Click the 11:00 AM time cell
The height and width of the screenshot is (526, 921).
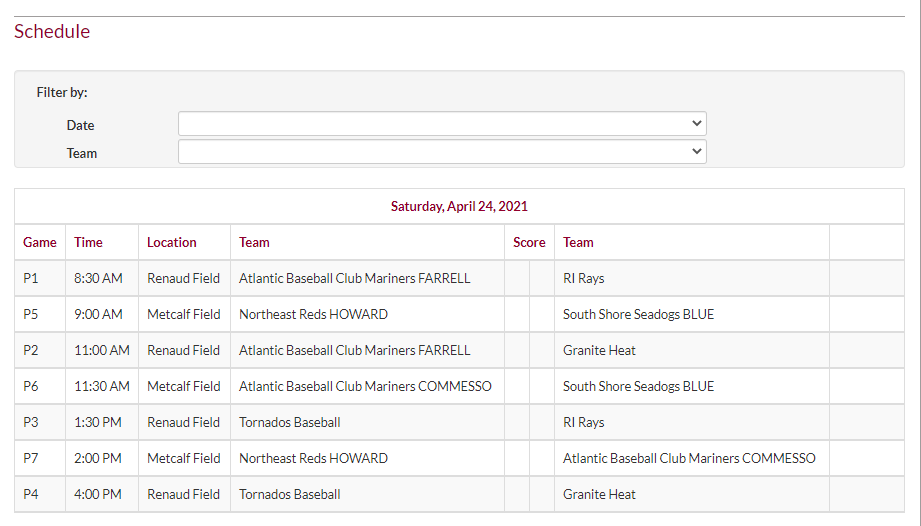click(x=102, y=351)
